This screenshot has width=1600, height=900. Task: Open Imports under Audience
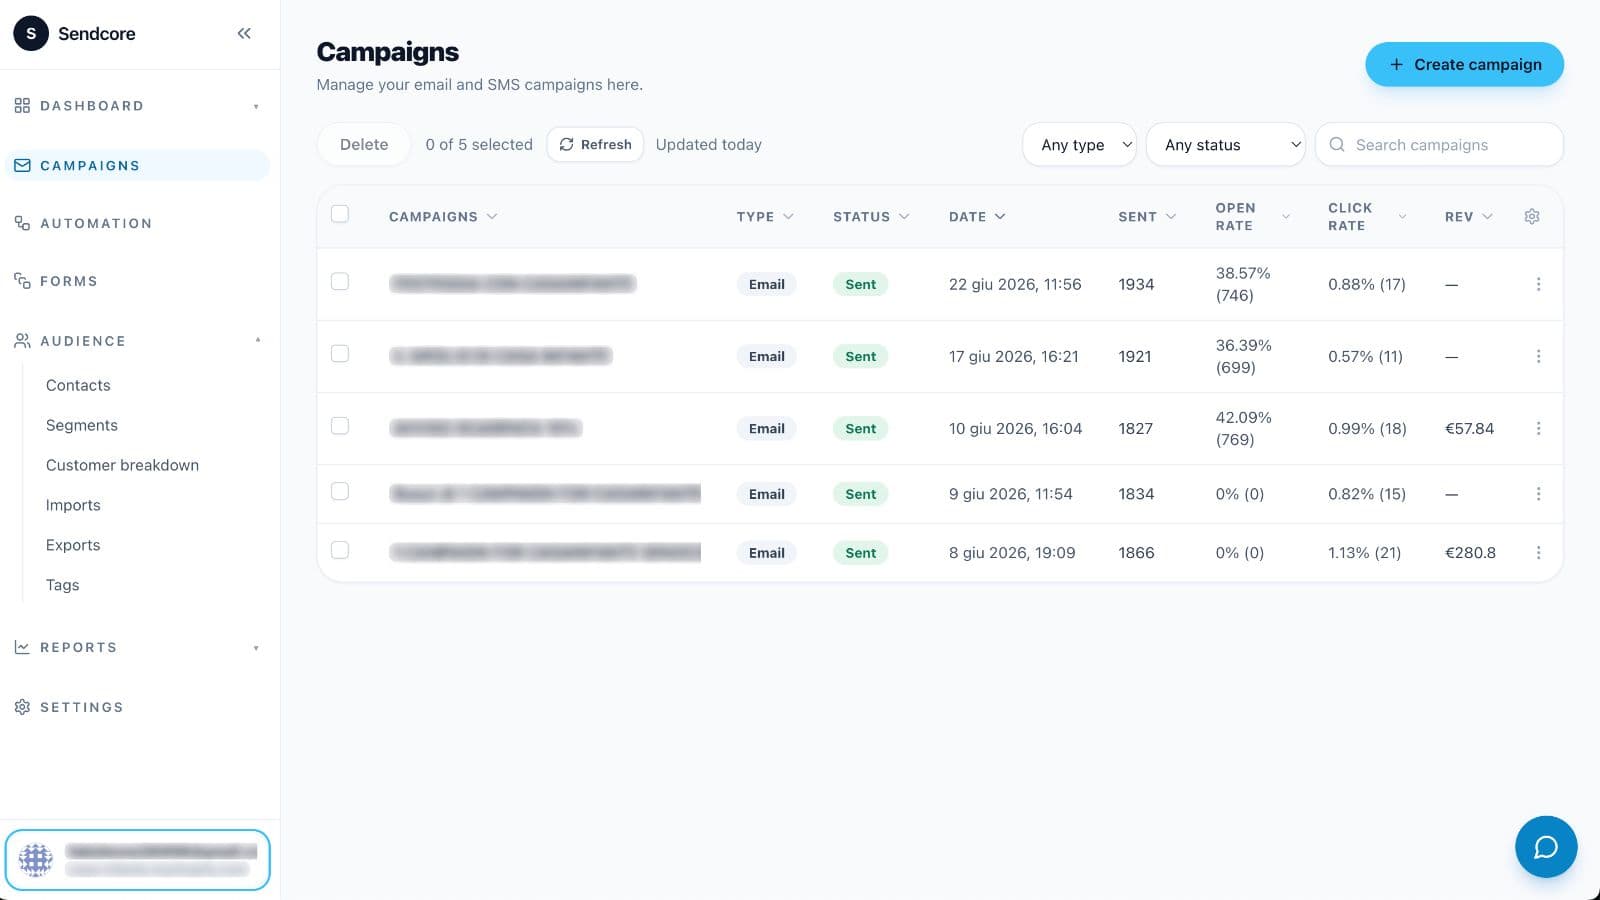[x=73, y=505]
